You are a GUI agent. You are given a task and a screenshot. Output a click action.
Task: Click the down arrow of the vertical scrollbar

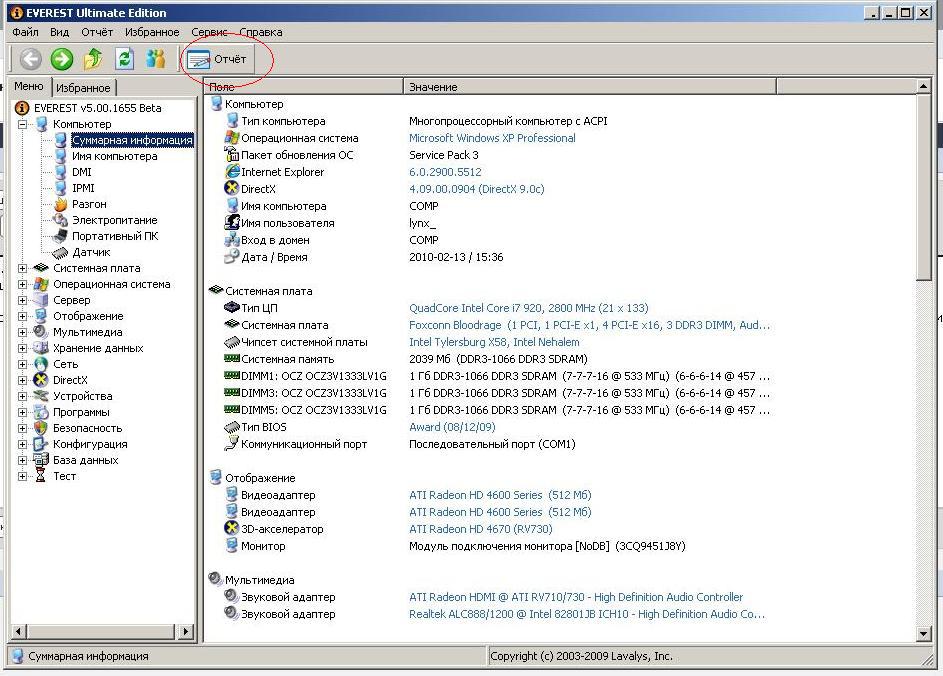[924, 633]
